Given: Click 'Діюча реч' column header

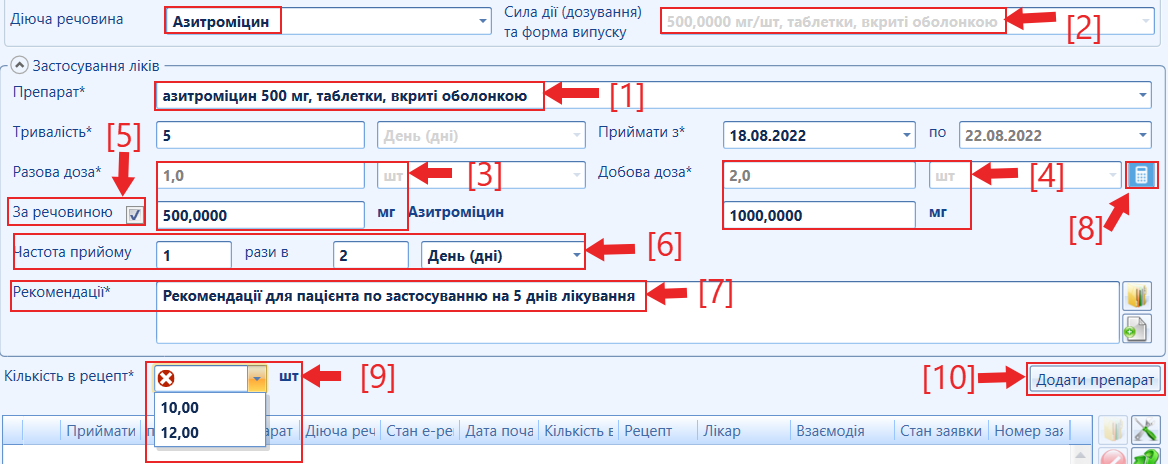Looking at the screenshot, I should click(341, 430).
